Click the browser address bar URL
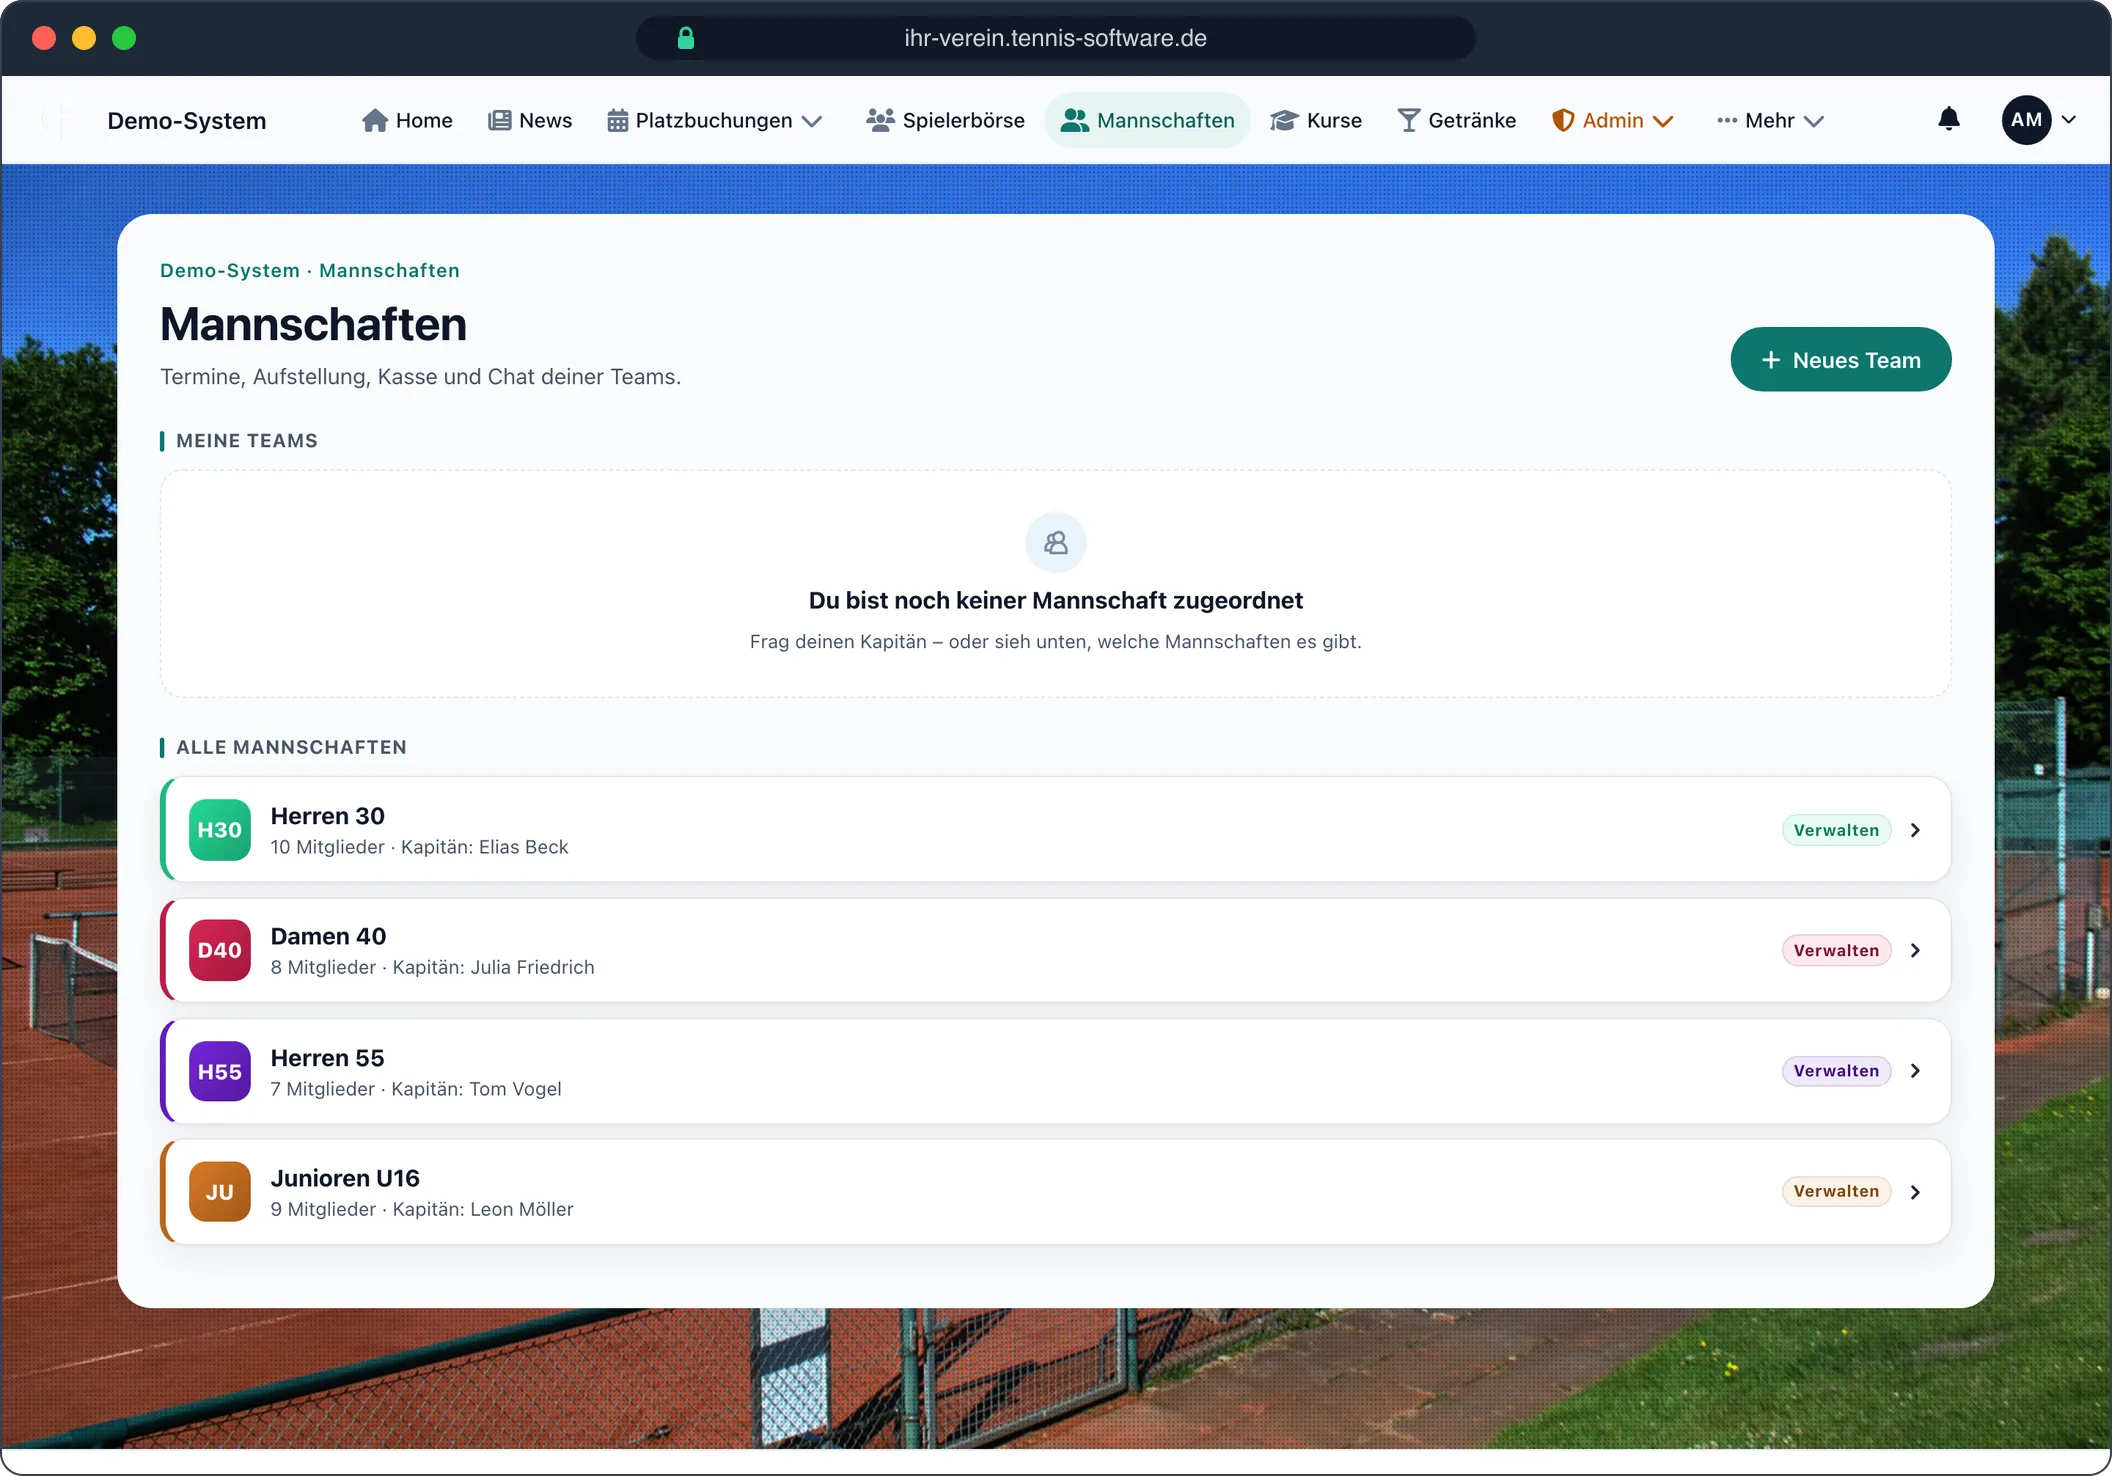The width and height of the screenshot is (2112, 1476). 1055,38
